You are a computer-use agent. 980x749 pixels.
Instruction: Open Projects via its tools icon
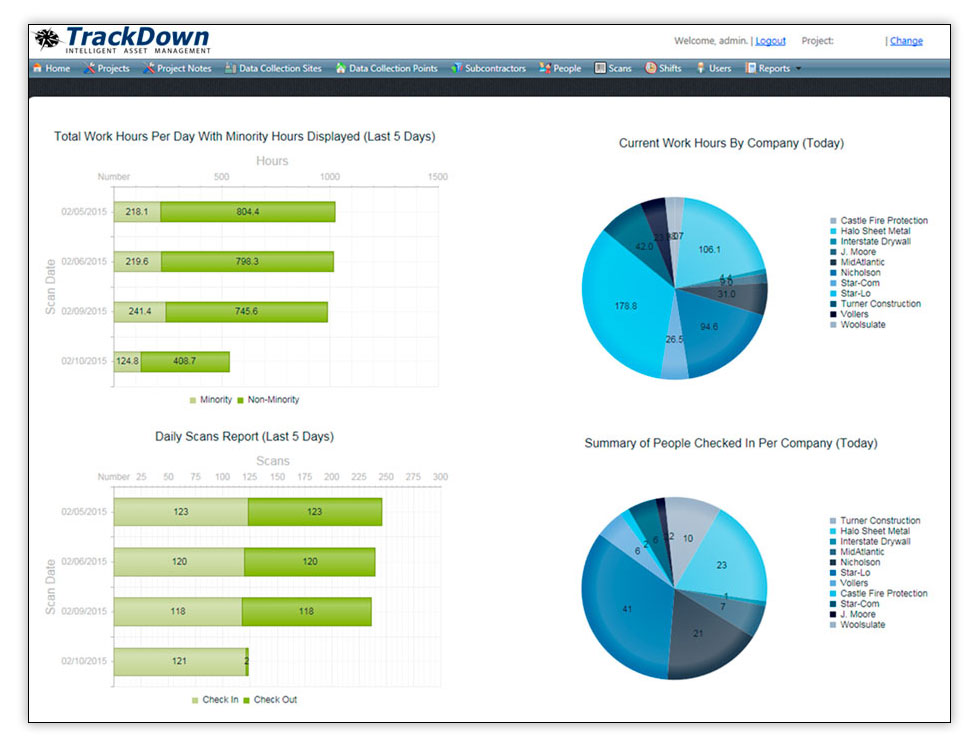point(89,68)
